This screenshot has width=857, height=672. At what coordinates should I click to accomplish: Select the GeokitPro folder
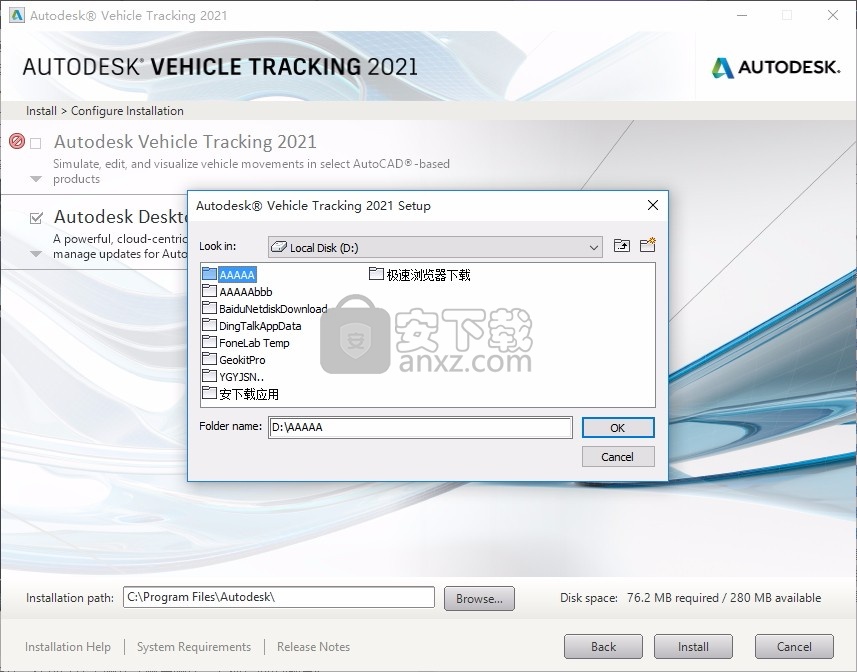(x=234, y=359)
